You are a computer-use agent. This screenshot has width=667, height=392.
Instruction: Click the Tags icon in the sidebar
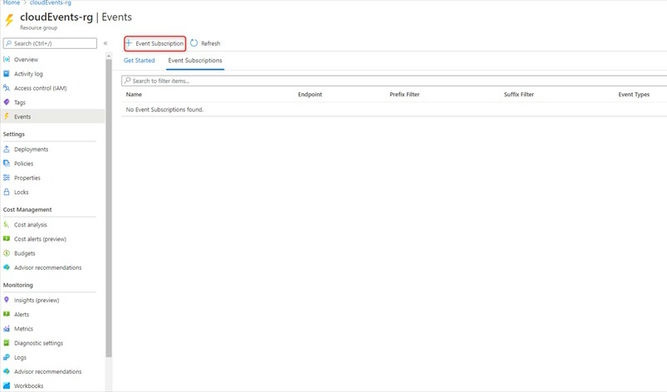coord(6,102)
